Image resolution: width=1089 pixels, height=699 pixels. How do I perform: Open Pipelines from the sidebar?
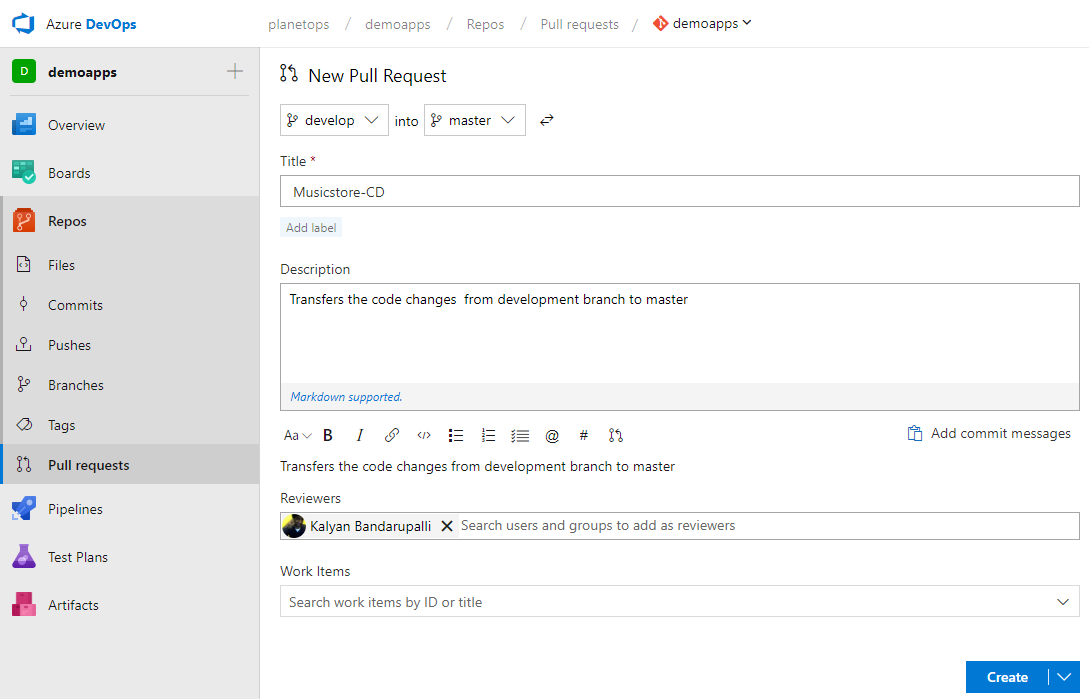tap(131, 509)
